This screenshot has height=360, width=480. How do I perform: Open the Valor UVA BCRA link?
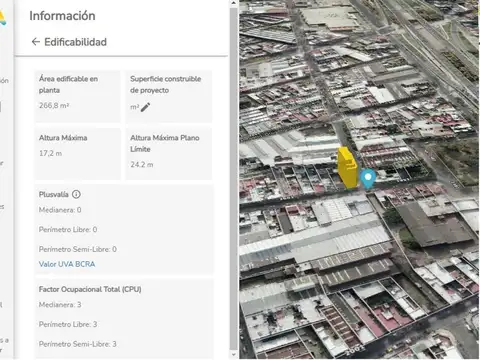(67, 264)
